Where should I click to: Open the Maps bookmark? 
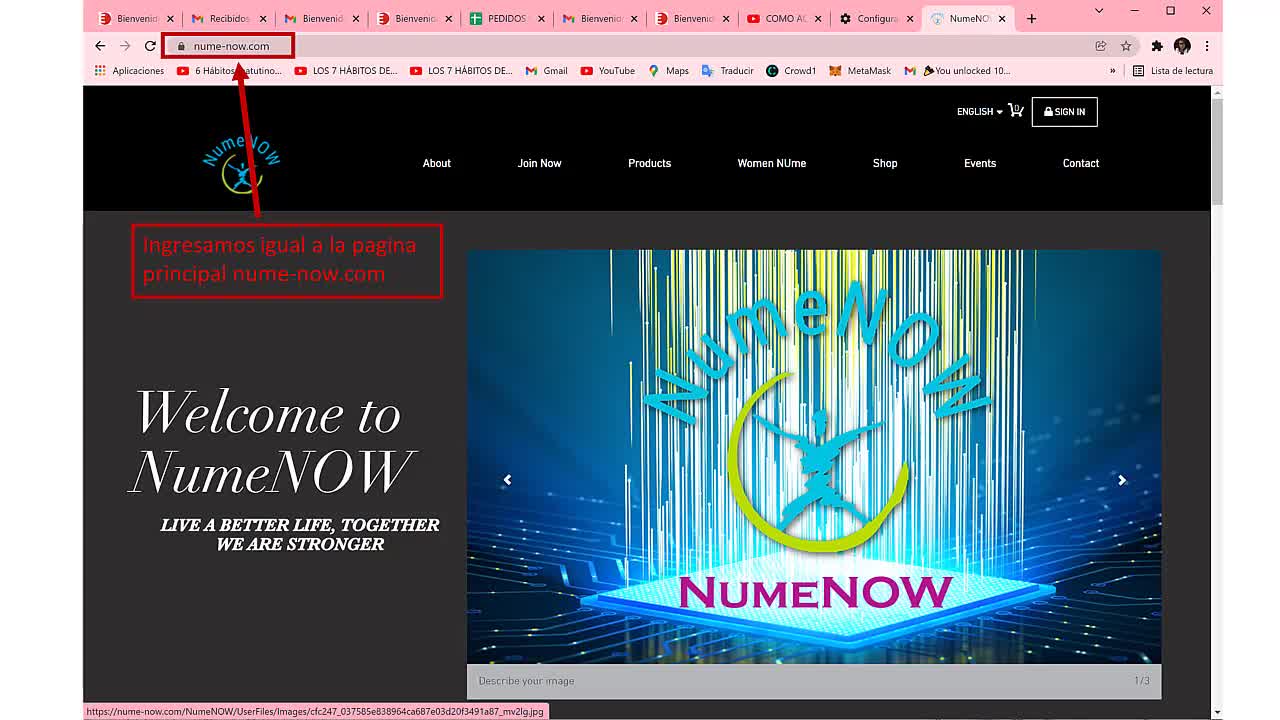tap(668, 71)
